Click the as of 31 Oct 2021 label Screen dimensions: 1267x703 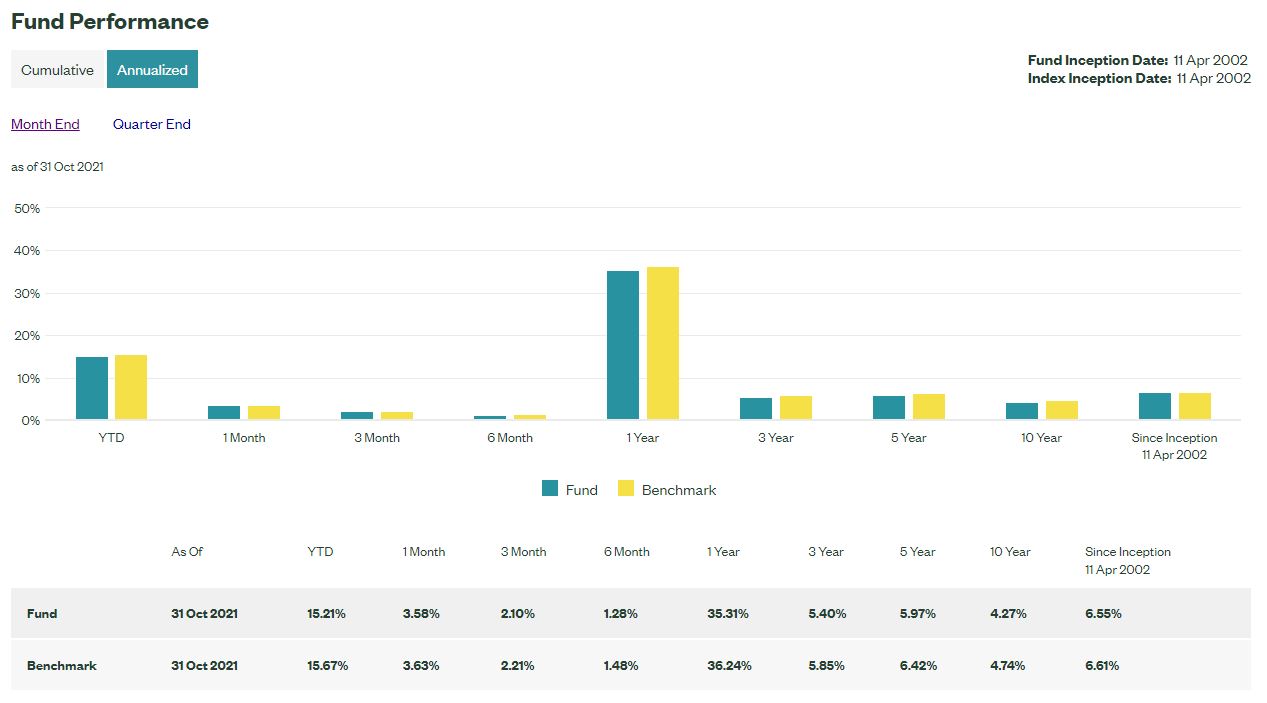pos(56,167)
